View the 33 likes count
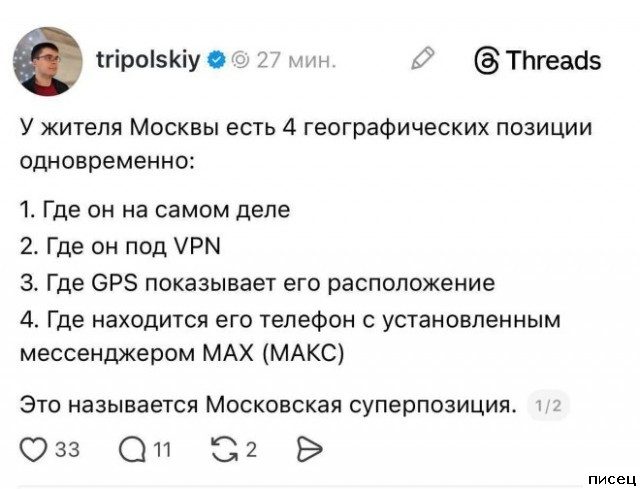 pyautogui.click(x=66, y=449)
